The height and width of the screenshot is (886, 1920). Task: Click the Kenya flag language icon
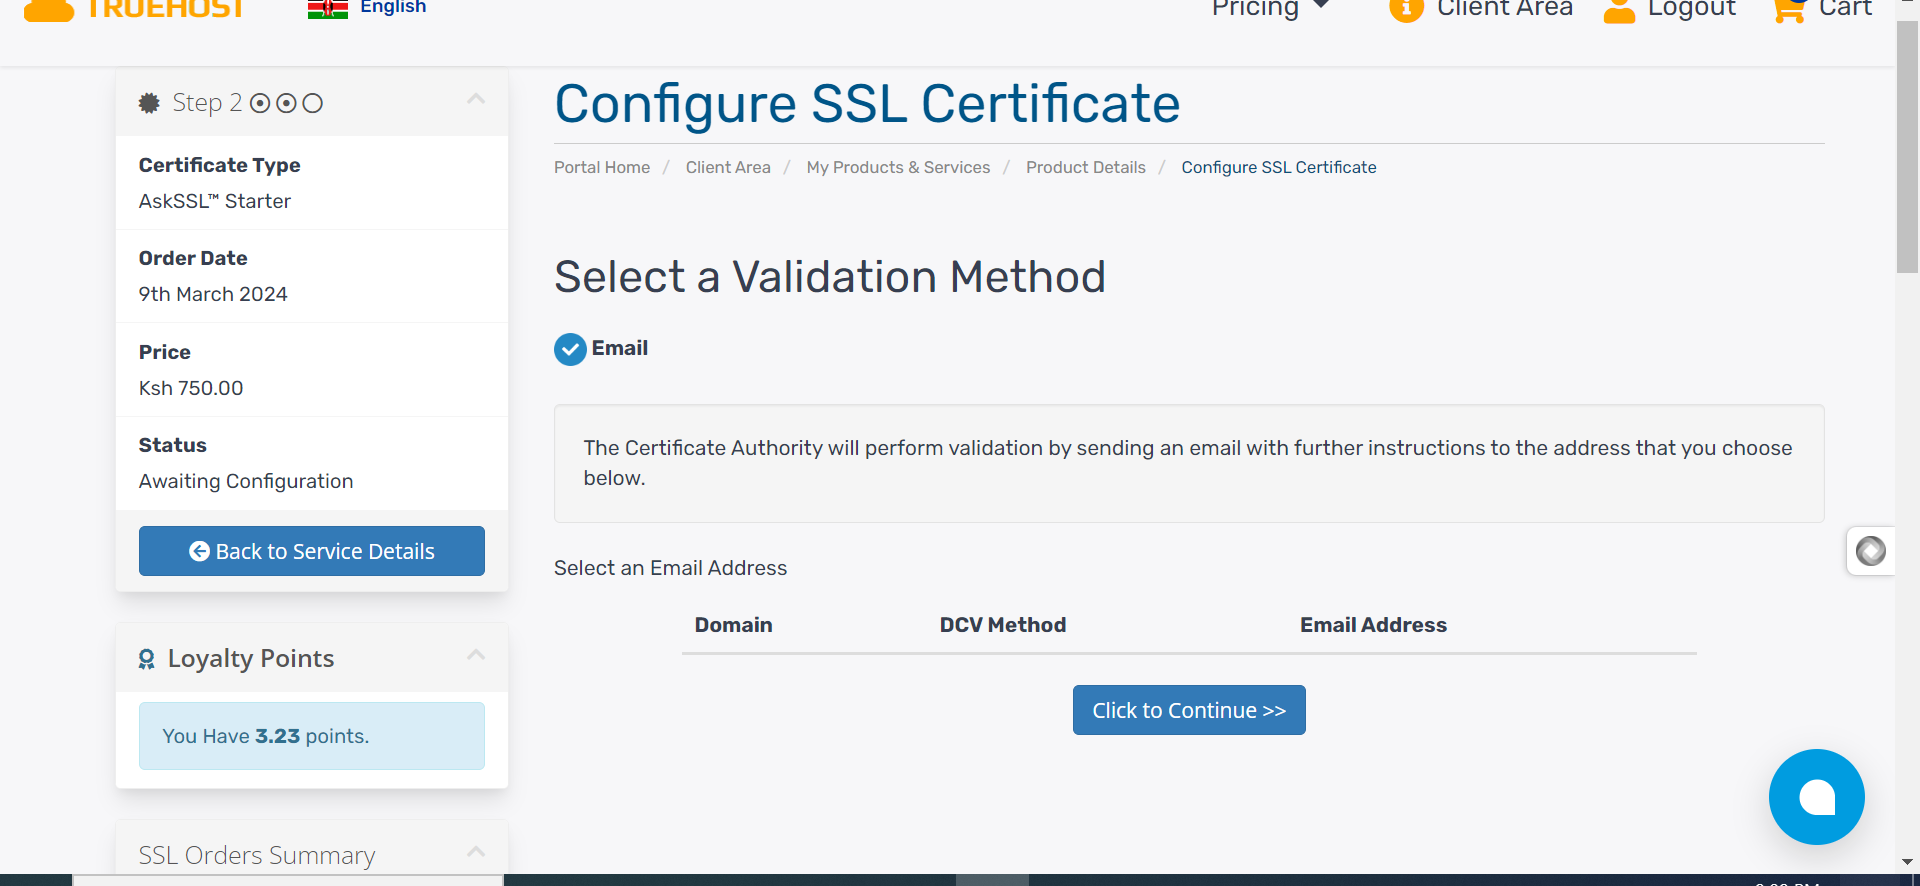tap(327, 9)
